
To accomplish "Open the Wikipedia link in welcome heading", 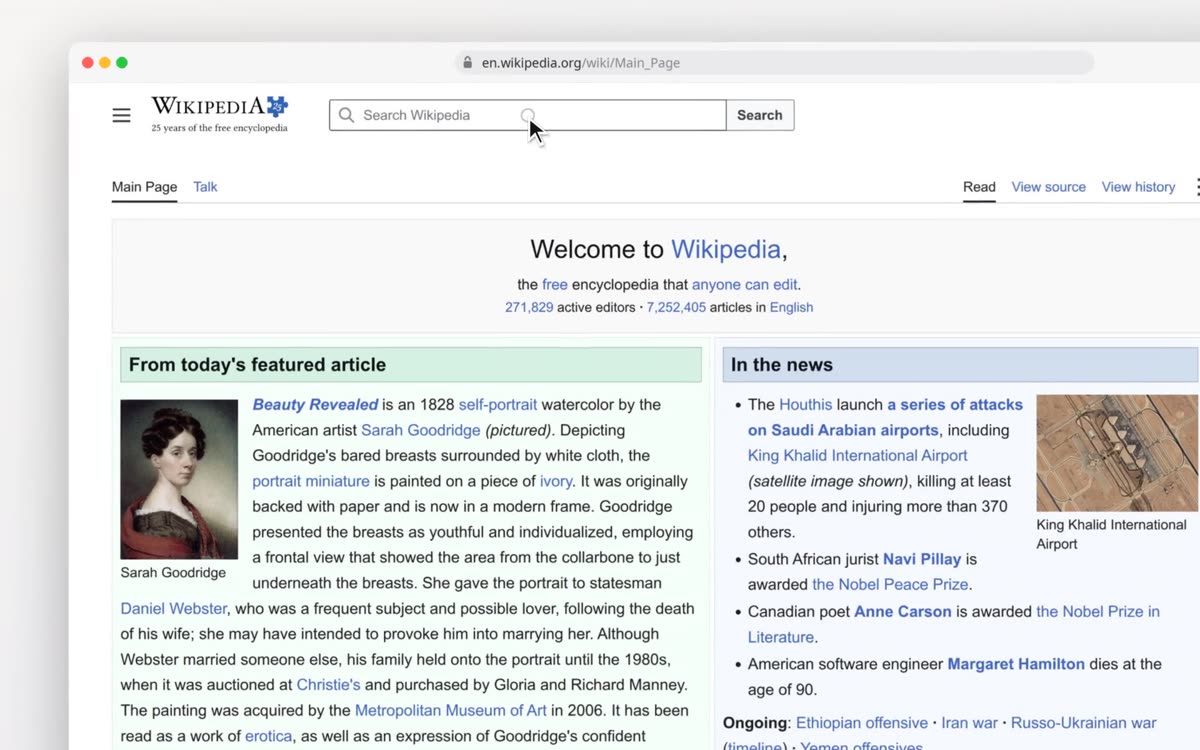I will click(725, 249).
